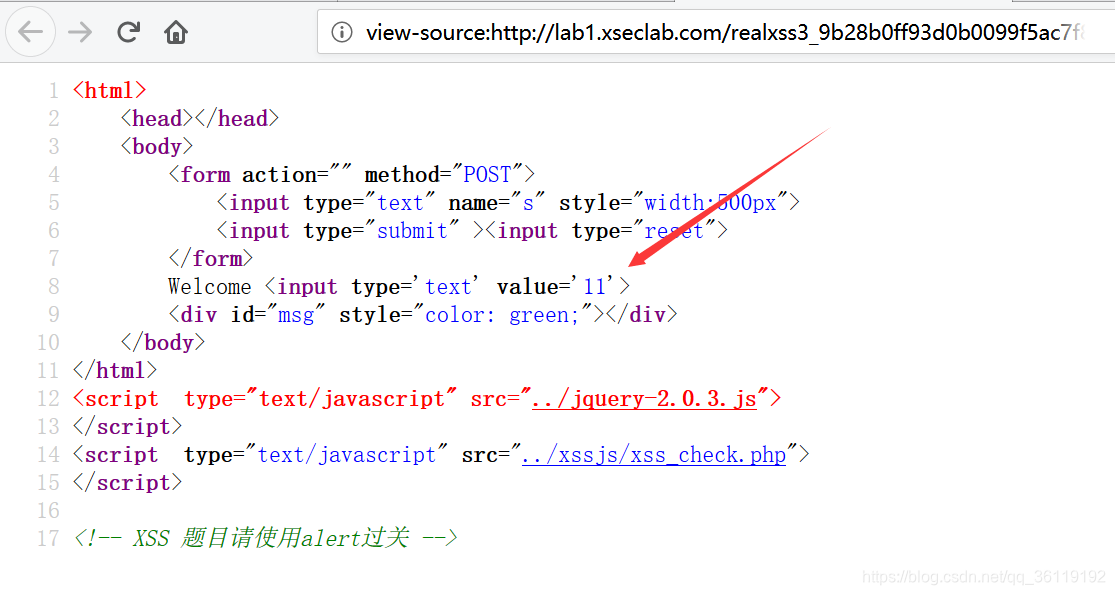Click the "submit" type value on line 6
The image size is (1115, 595).
412,230
